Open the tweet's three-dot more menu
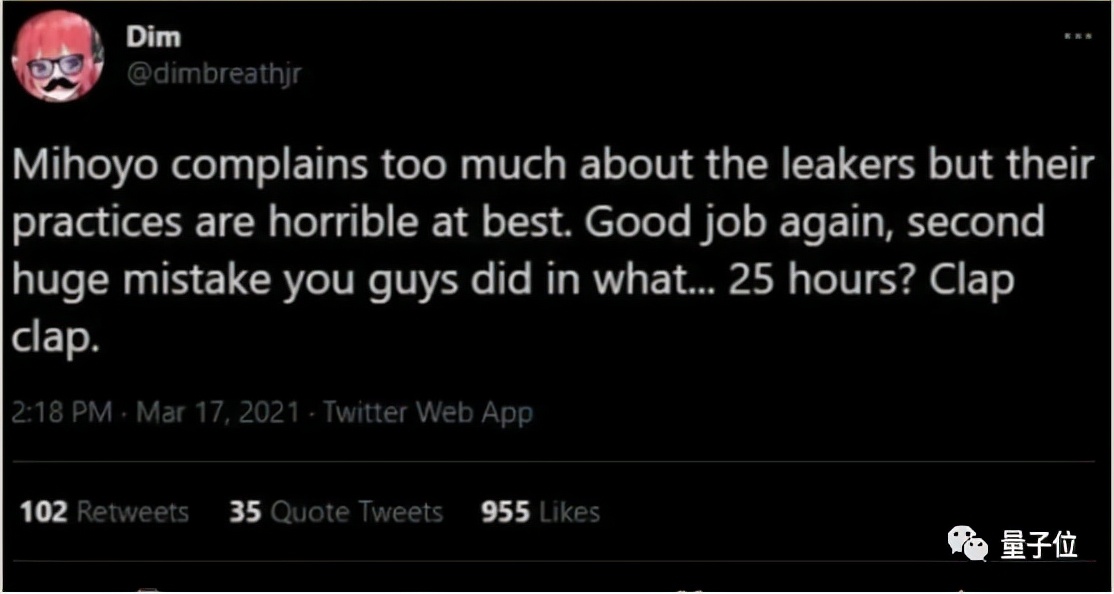This screenshot has width=1114, height=594. [x=1077, y=36]
